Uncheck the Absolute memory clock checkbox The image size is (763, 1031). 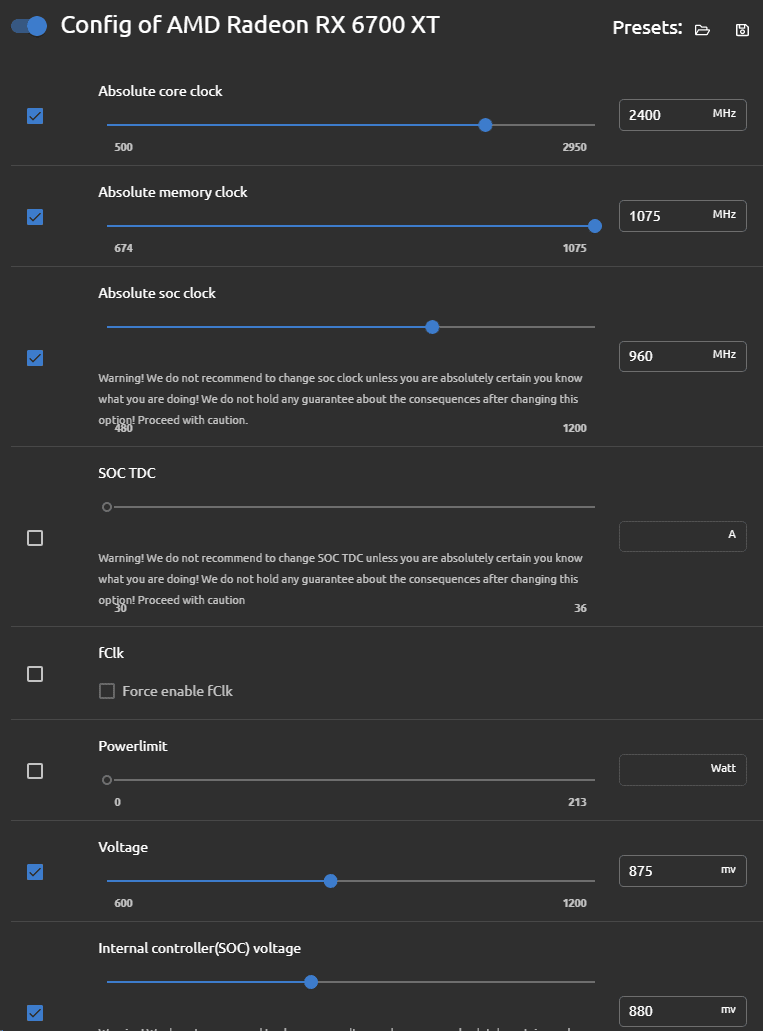pos(35,217)
